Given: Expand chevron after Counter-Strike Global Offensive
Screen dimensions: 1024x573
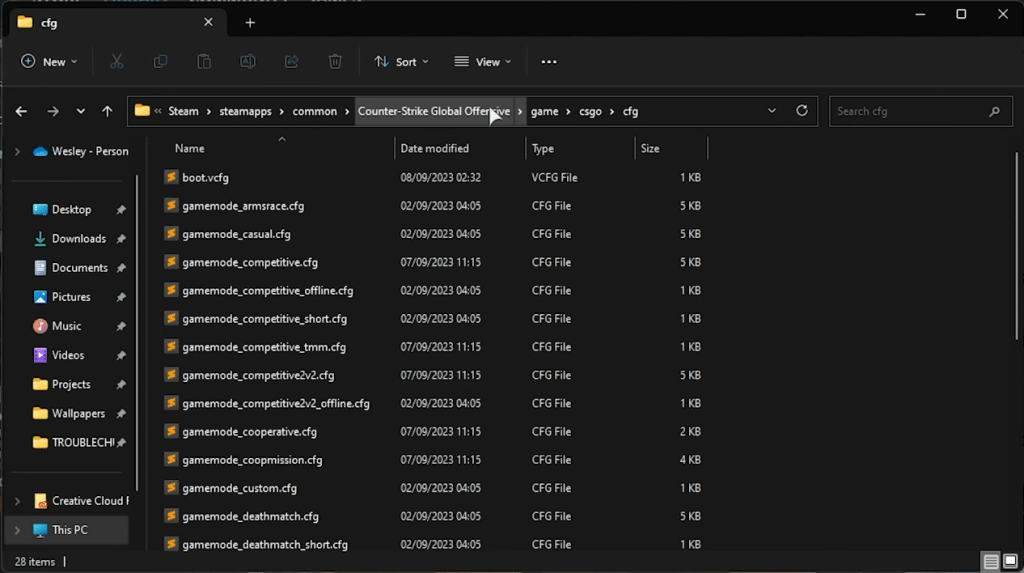Looking at the screenshot, I should coord(520,112).
